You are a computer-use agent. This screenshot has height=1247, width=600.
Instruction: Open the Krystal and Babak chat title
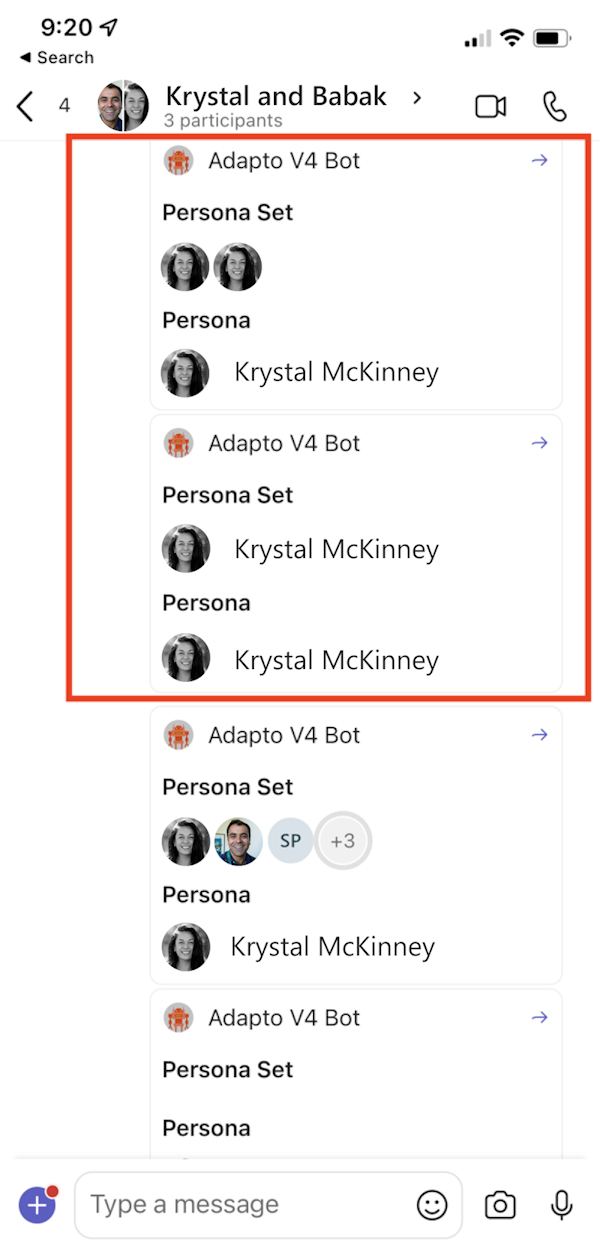(x=276, y=97)
